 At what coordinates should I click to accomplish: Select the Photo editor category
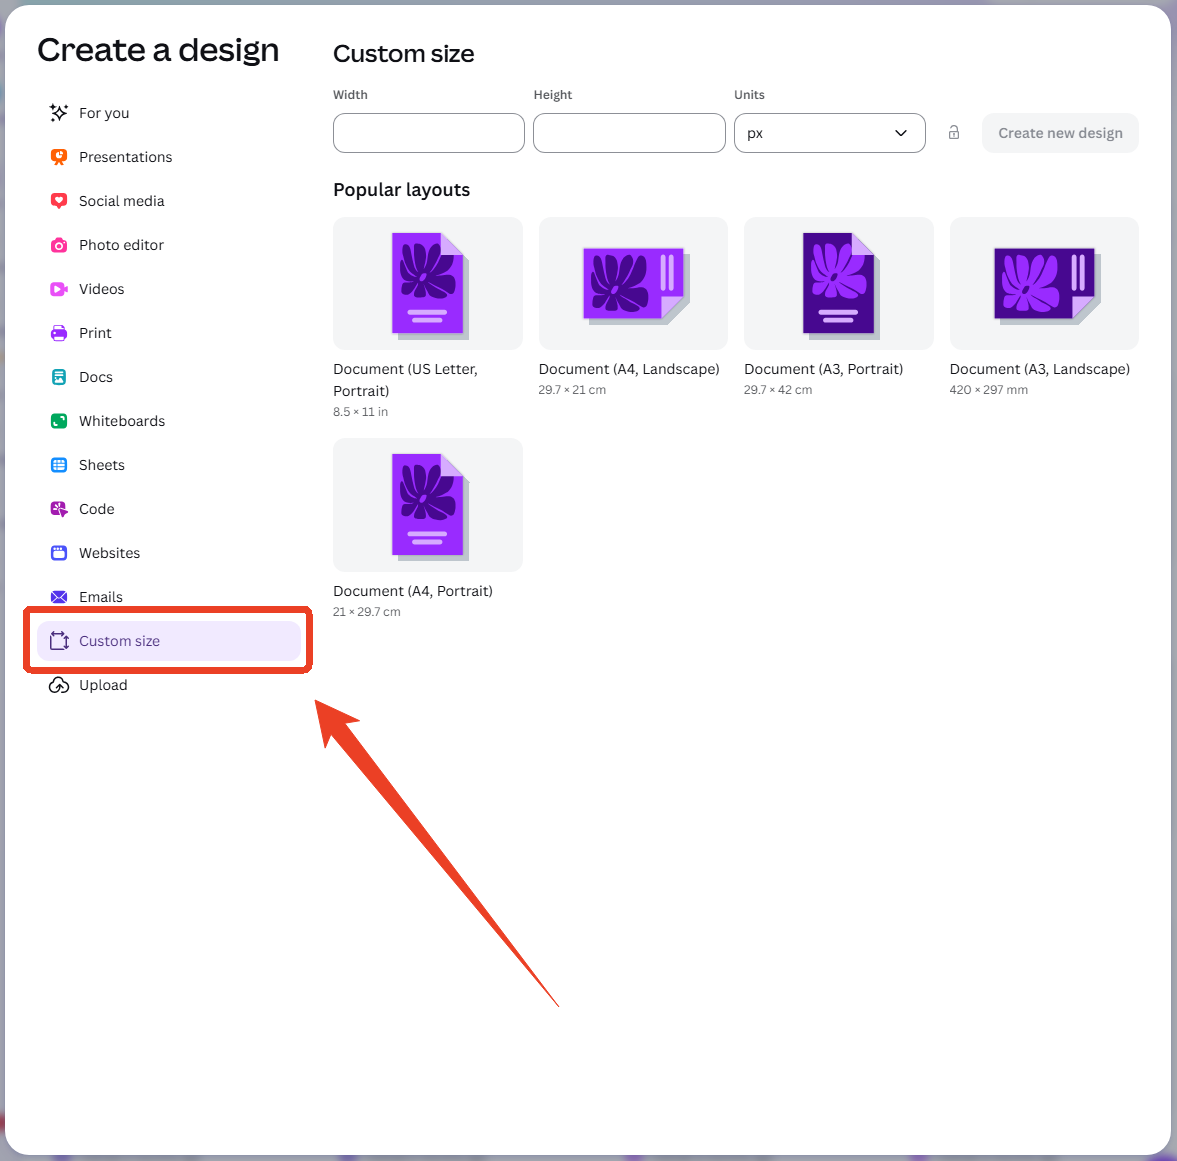121,245
